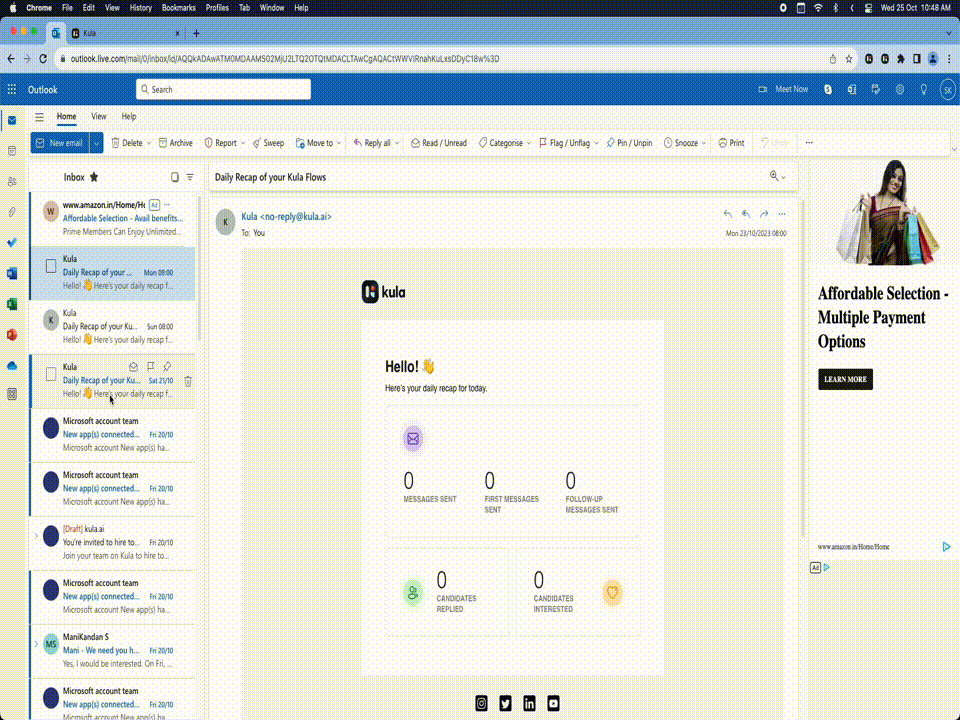Click the Skype icon in the header
The height and width of the screenshot is (720, 960).
point(828,89)
